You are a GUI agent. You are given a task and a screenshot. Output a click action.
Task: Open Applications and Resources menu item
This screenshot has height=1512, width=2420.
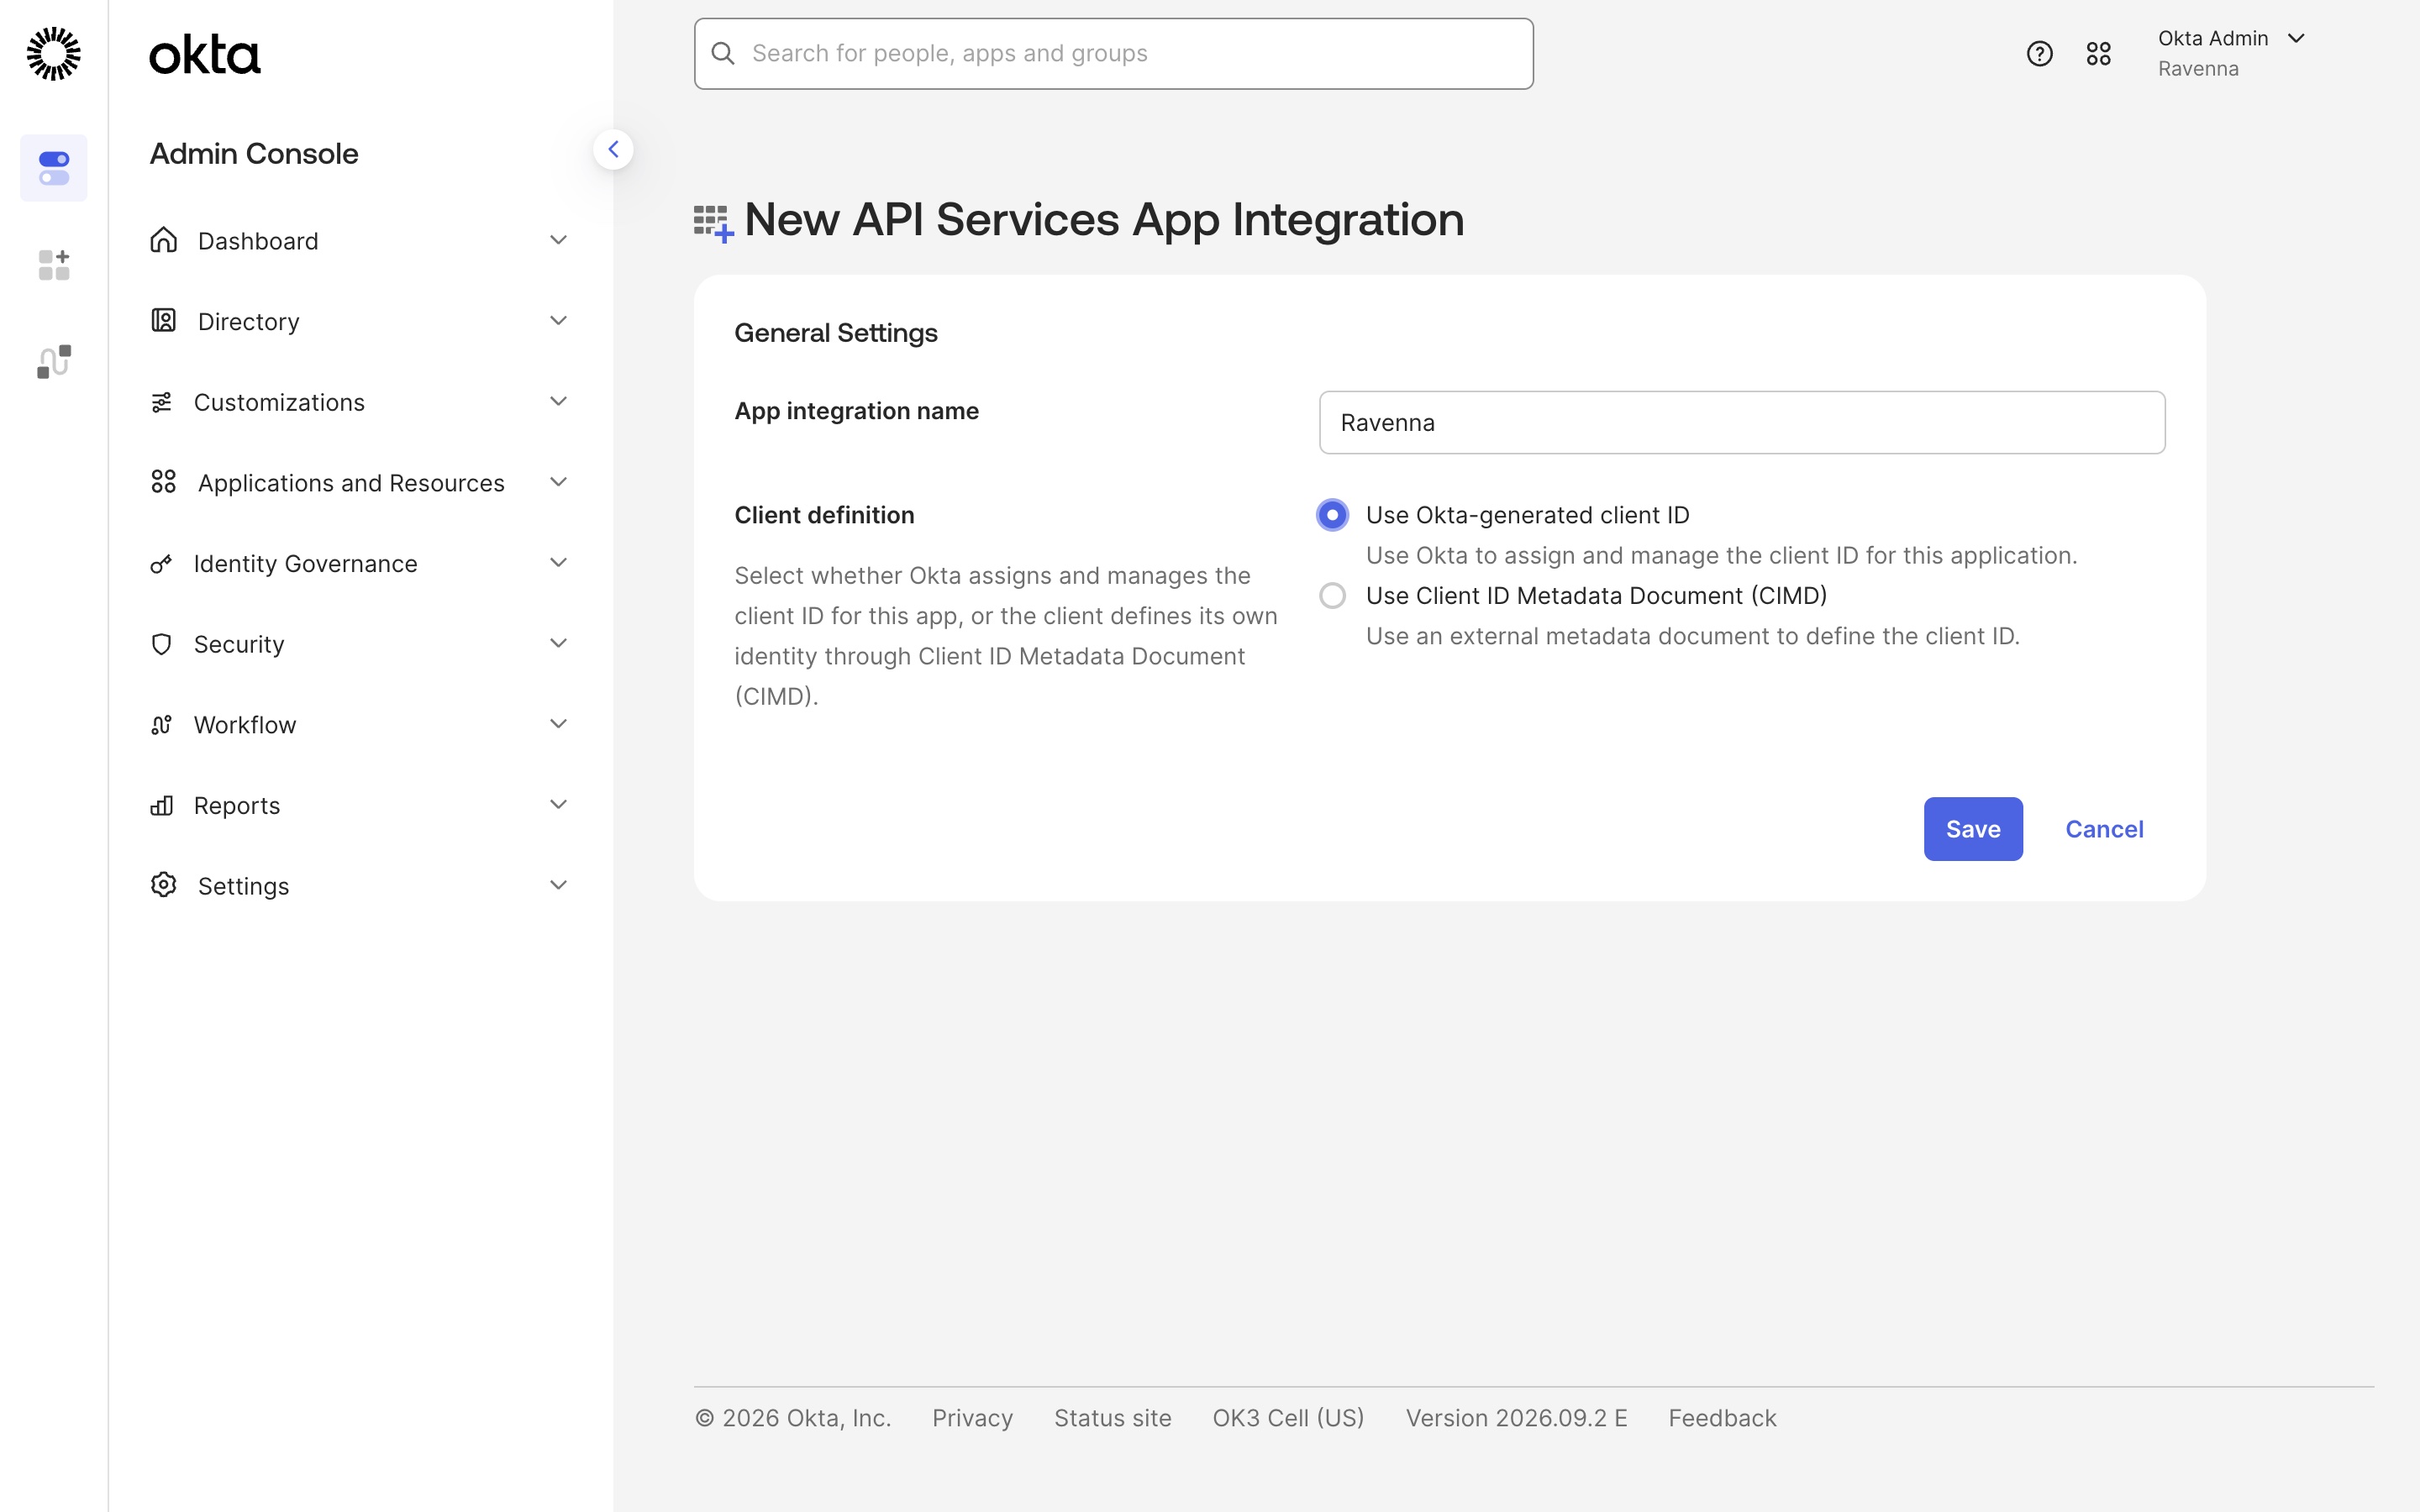[x=360, y=483]
